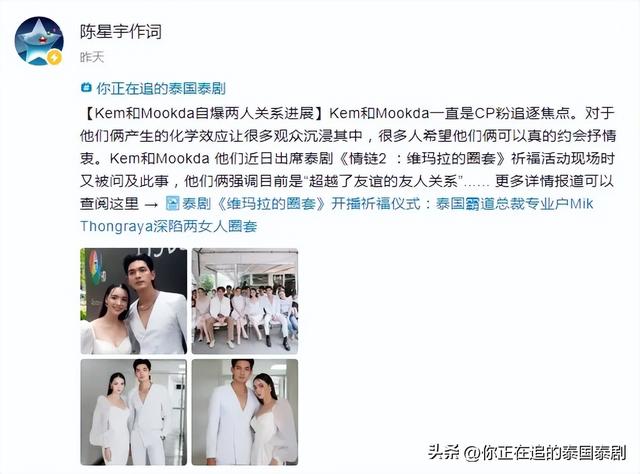Click the text 更多详情报道可以 in the post
The height and width of the screenshot is (474, 640).
click(554, 181)
